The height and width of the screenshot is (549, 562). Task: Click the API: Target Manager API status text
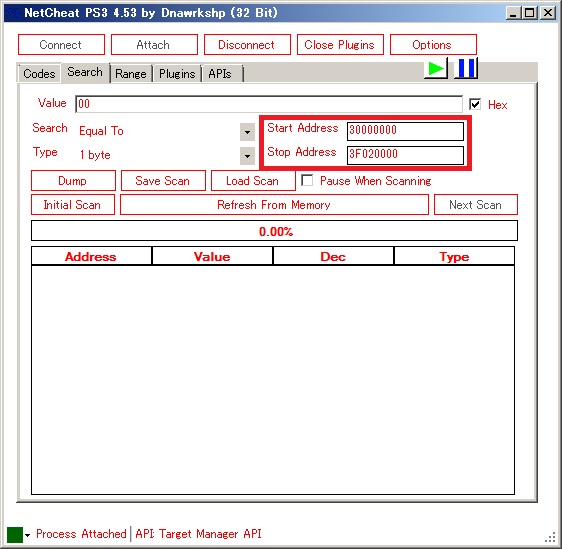coord(198,534)
